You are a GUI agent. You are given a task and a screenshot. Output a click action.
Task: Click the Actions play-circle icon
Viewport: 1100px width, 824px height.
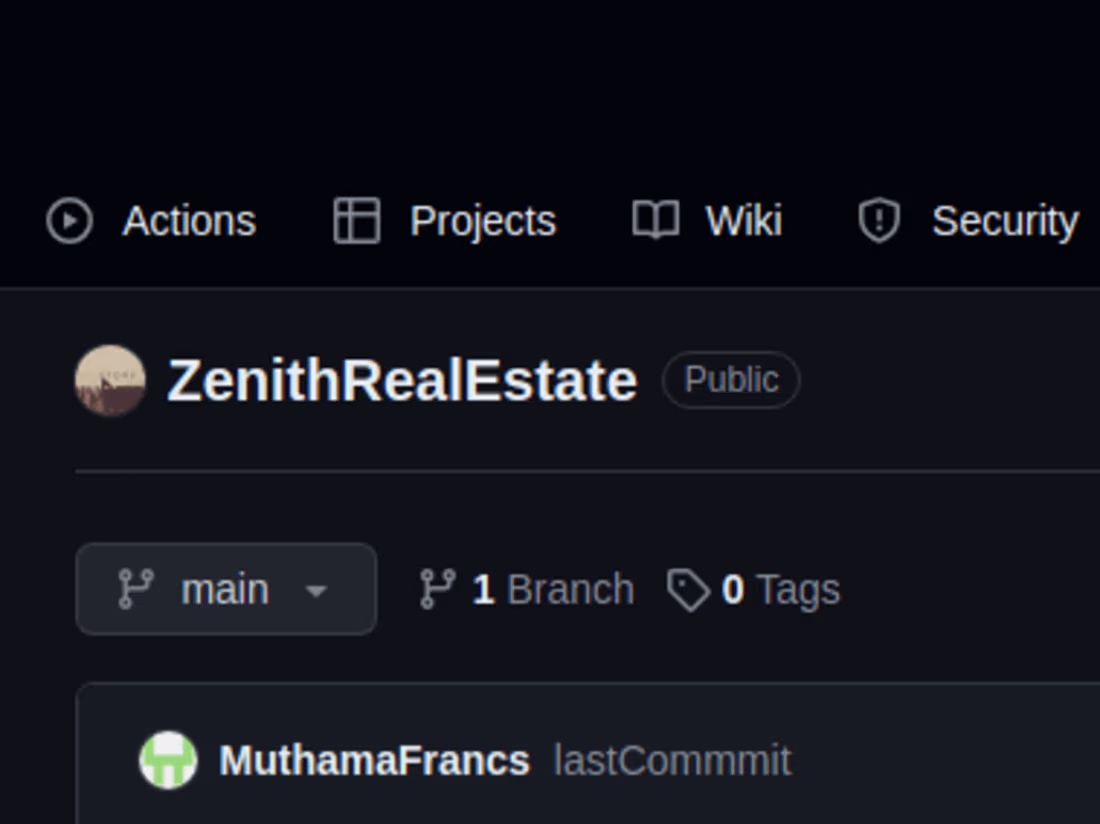69,221
